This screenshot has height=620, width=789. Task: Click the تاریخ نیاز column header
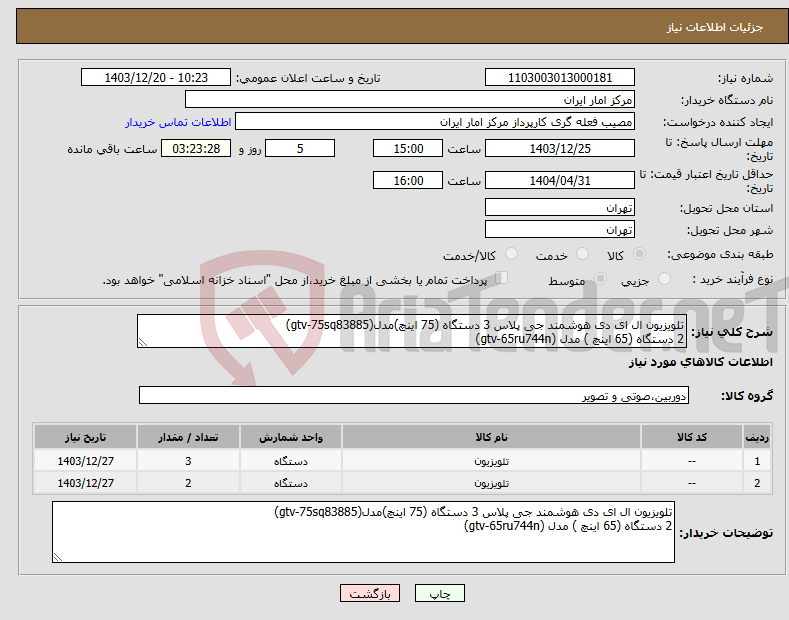coord(86,437)
